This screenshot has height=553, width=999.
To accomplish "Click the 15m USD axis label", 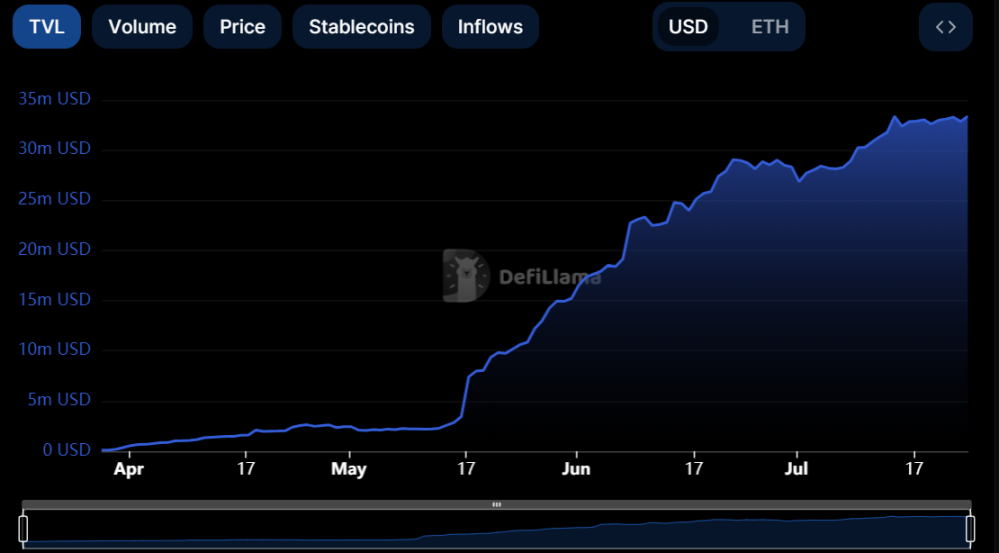I will (55, 299).
